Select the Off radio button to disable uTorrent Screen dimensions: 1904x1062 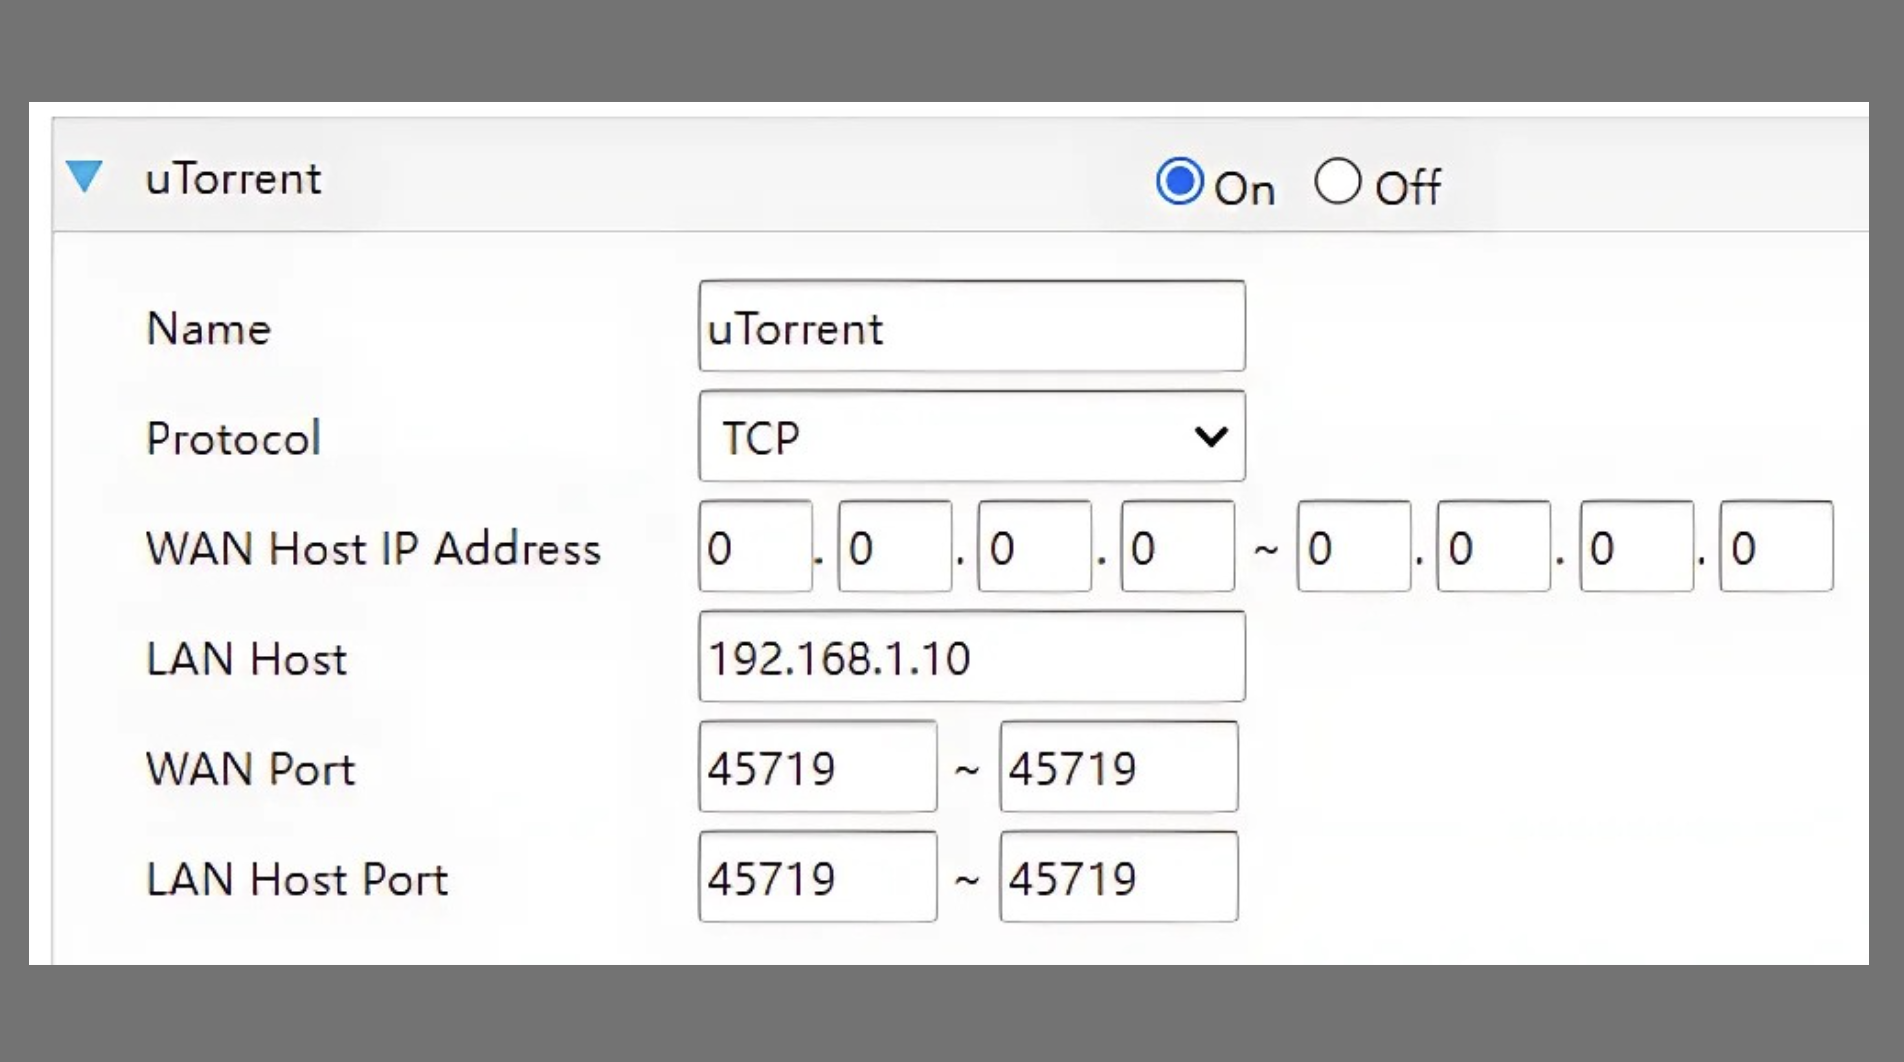1337,181
